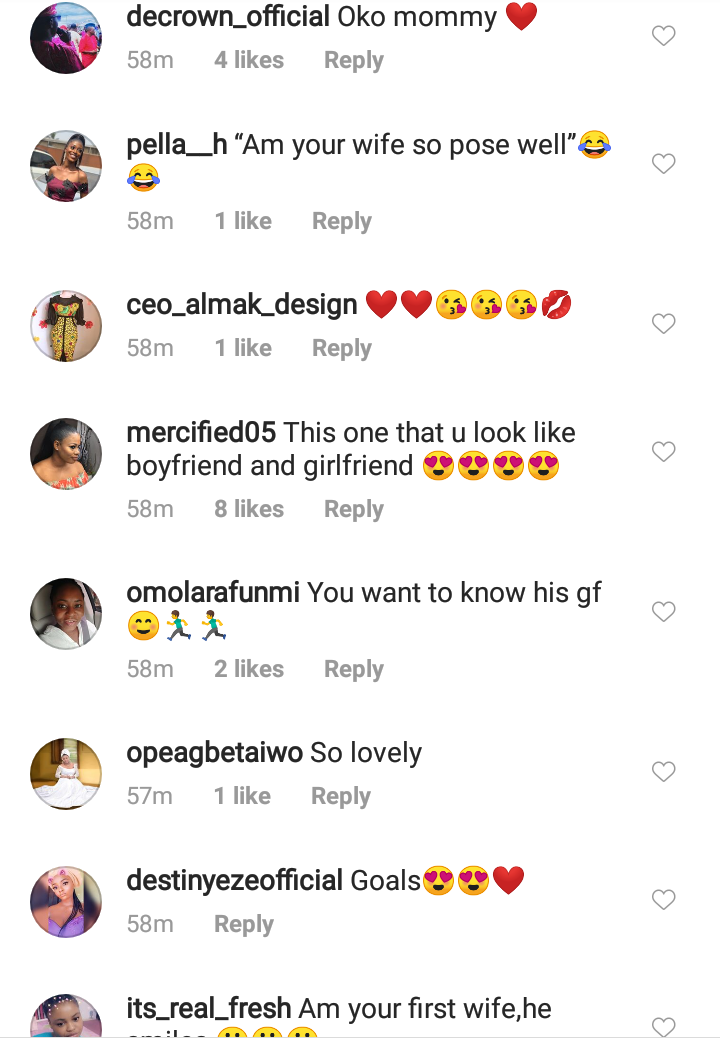Screen dimensions: 720x1041
Task: Open ceo_almak_design's avatar
Action: coord(66,326)
